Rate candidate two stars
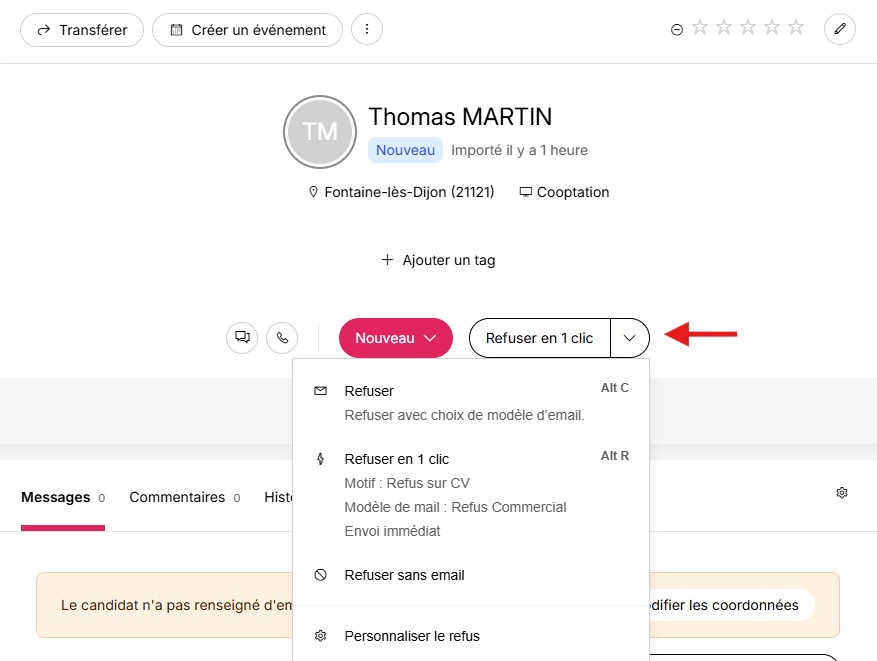The width and height of the screenshot is (877, 661). pos(724,27)
